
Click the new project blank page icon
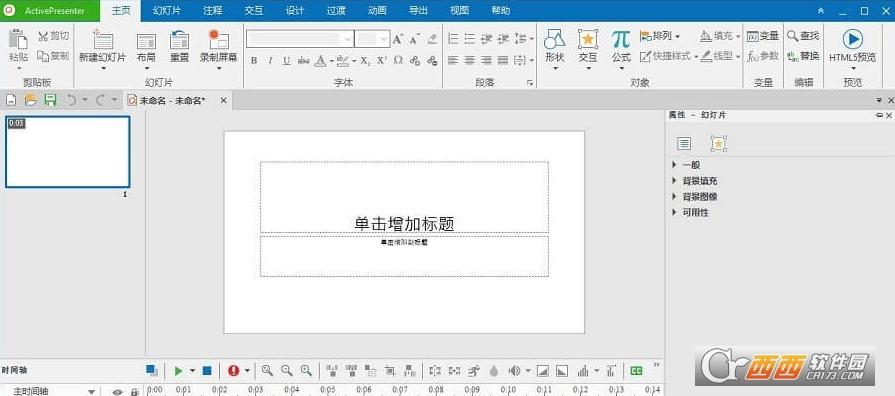(x=11, y=100)
